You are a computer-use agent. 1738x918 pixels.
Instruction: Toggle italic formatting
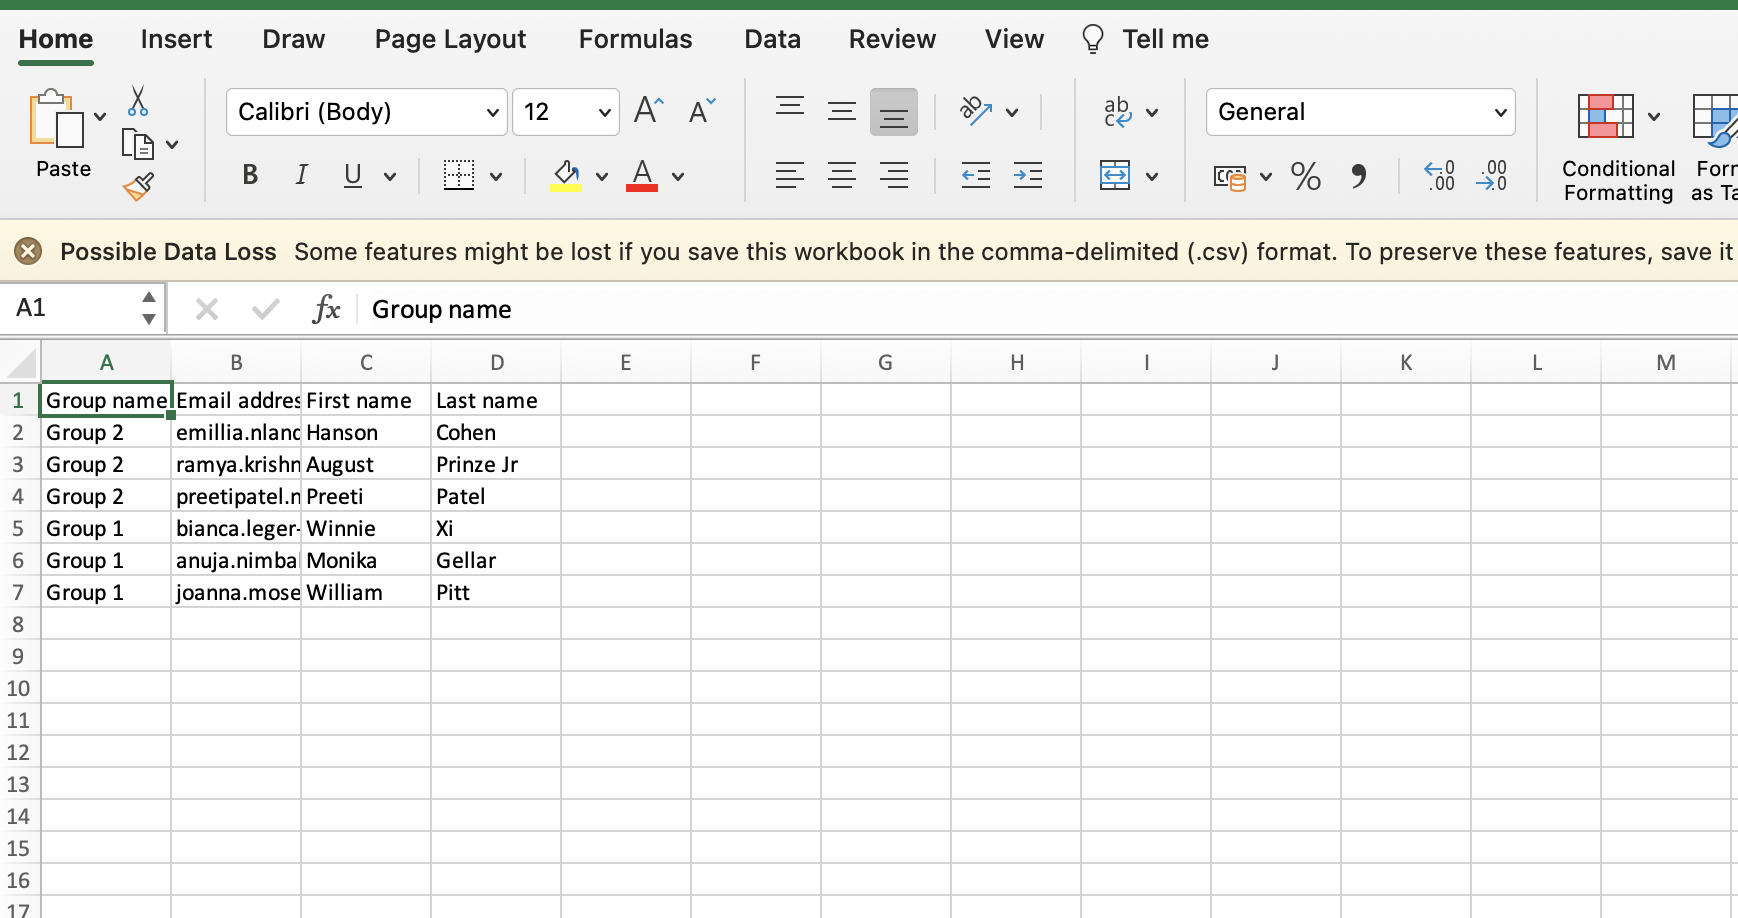pos(300,175)
